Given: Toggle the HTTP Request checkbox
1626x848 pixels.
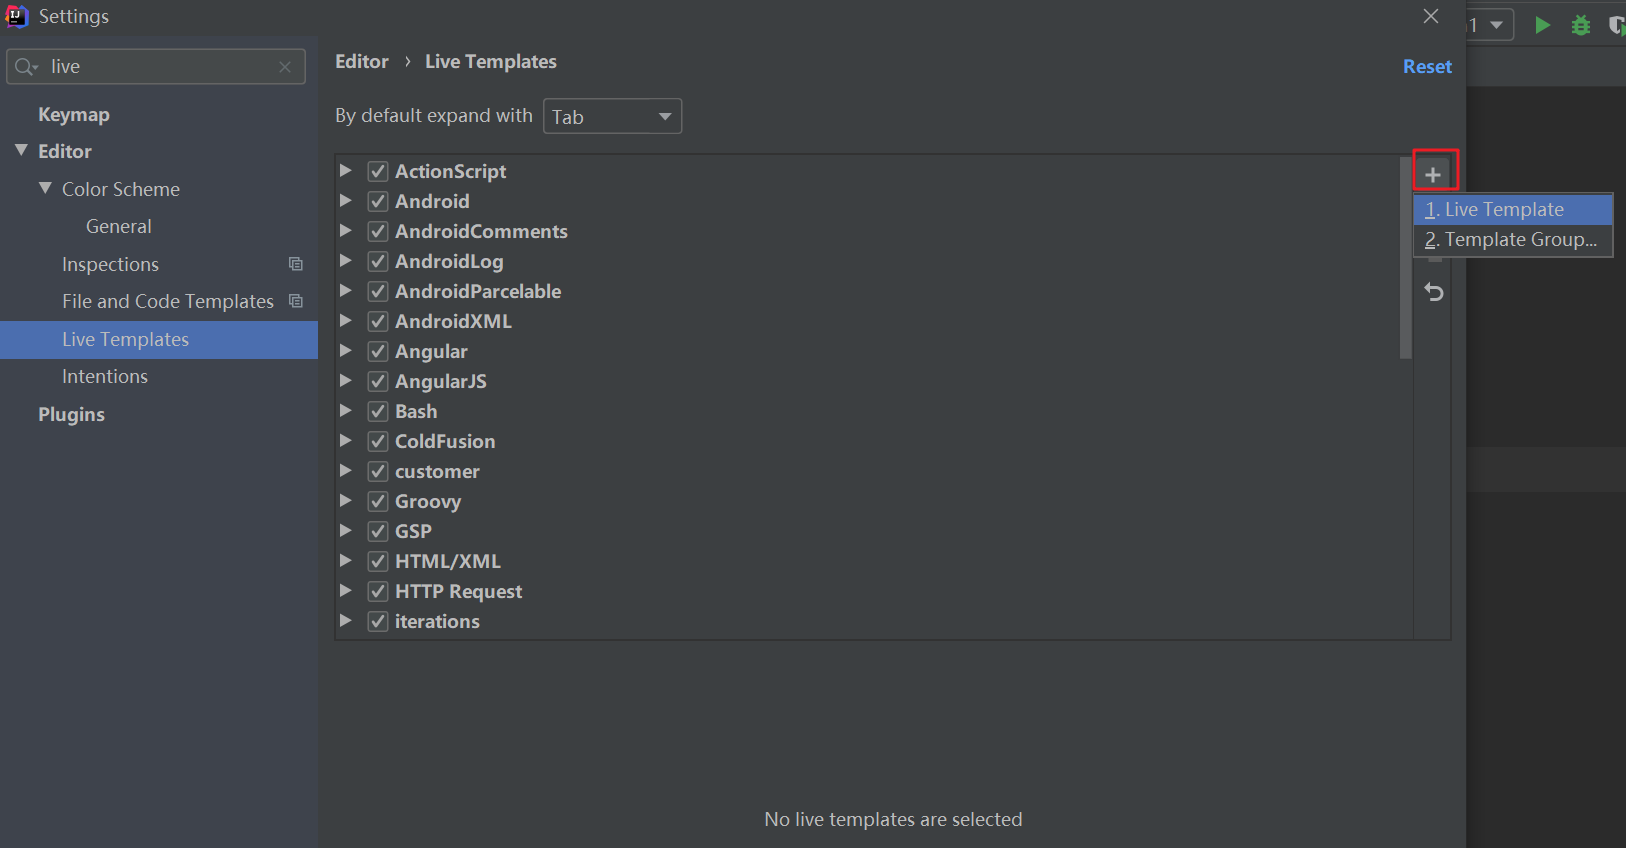Looking at the screenshot, I should (378, 591).
